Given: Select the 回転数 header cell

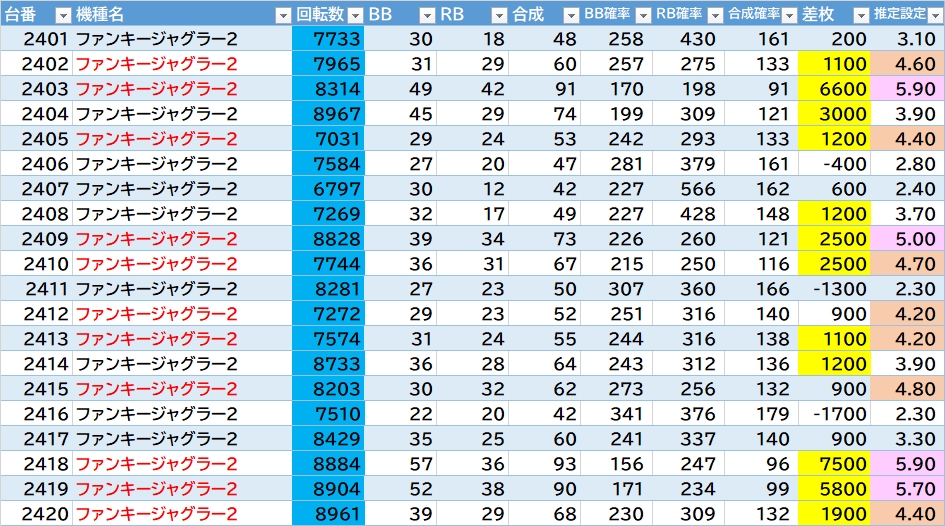Looking at the screenshot, I should pos(328,14).
